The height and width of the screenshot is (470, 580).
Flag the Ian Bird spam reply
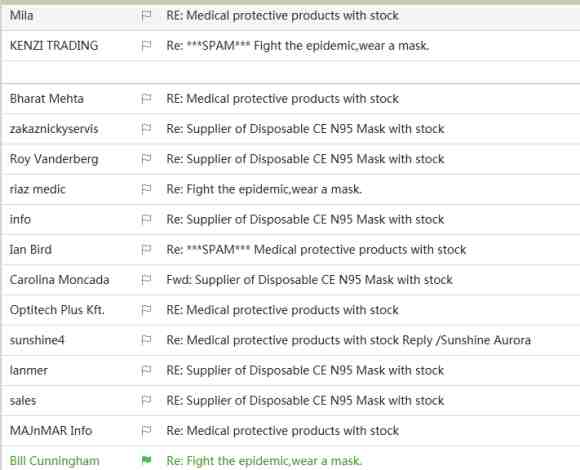pyautogui.click(x=146, y=250)
